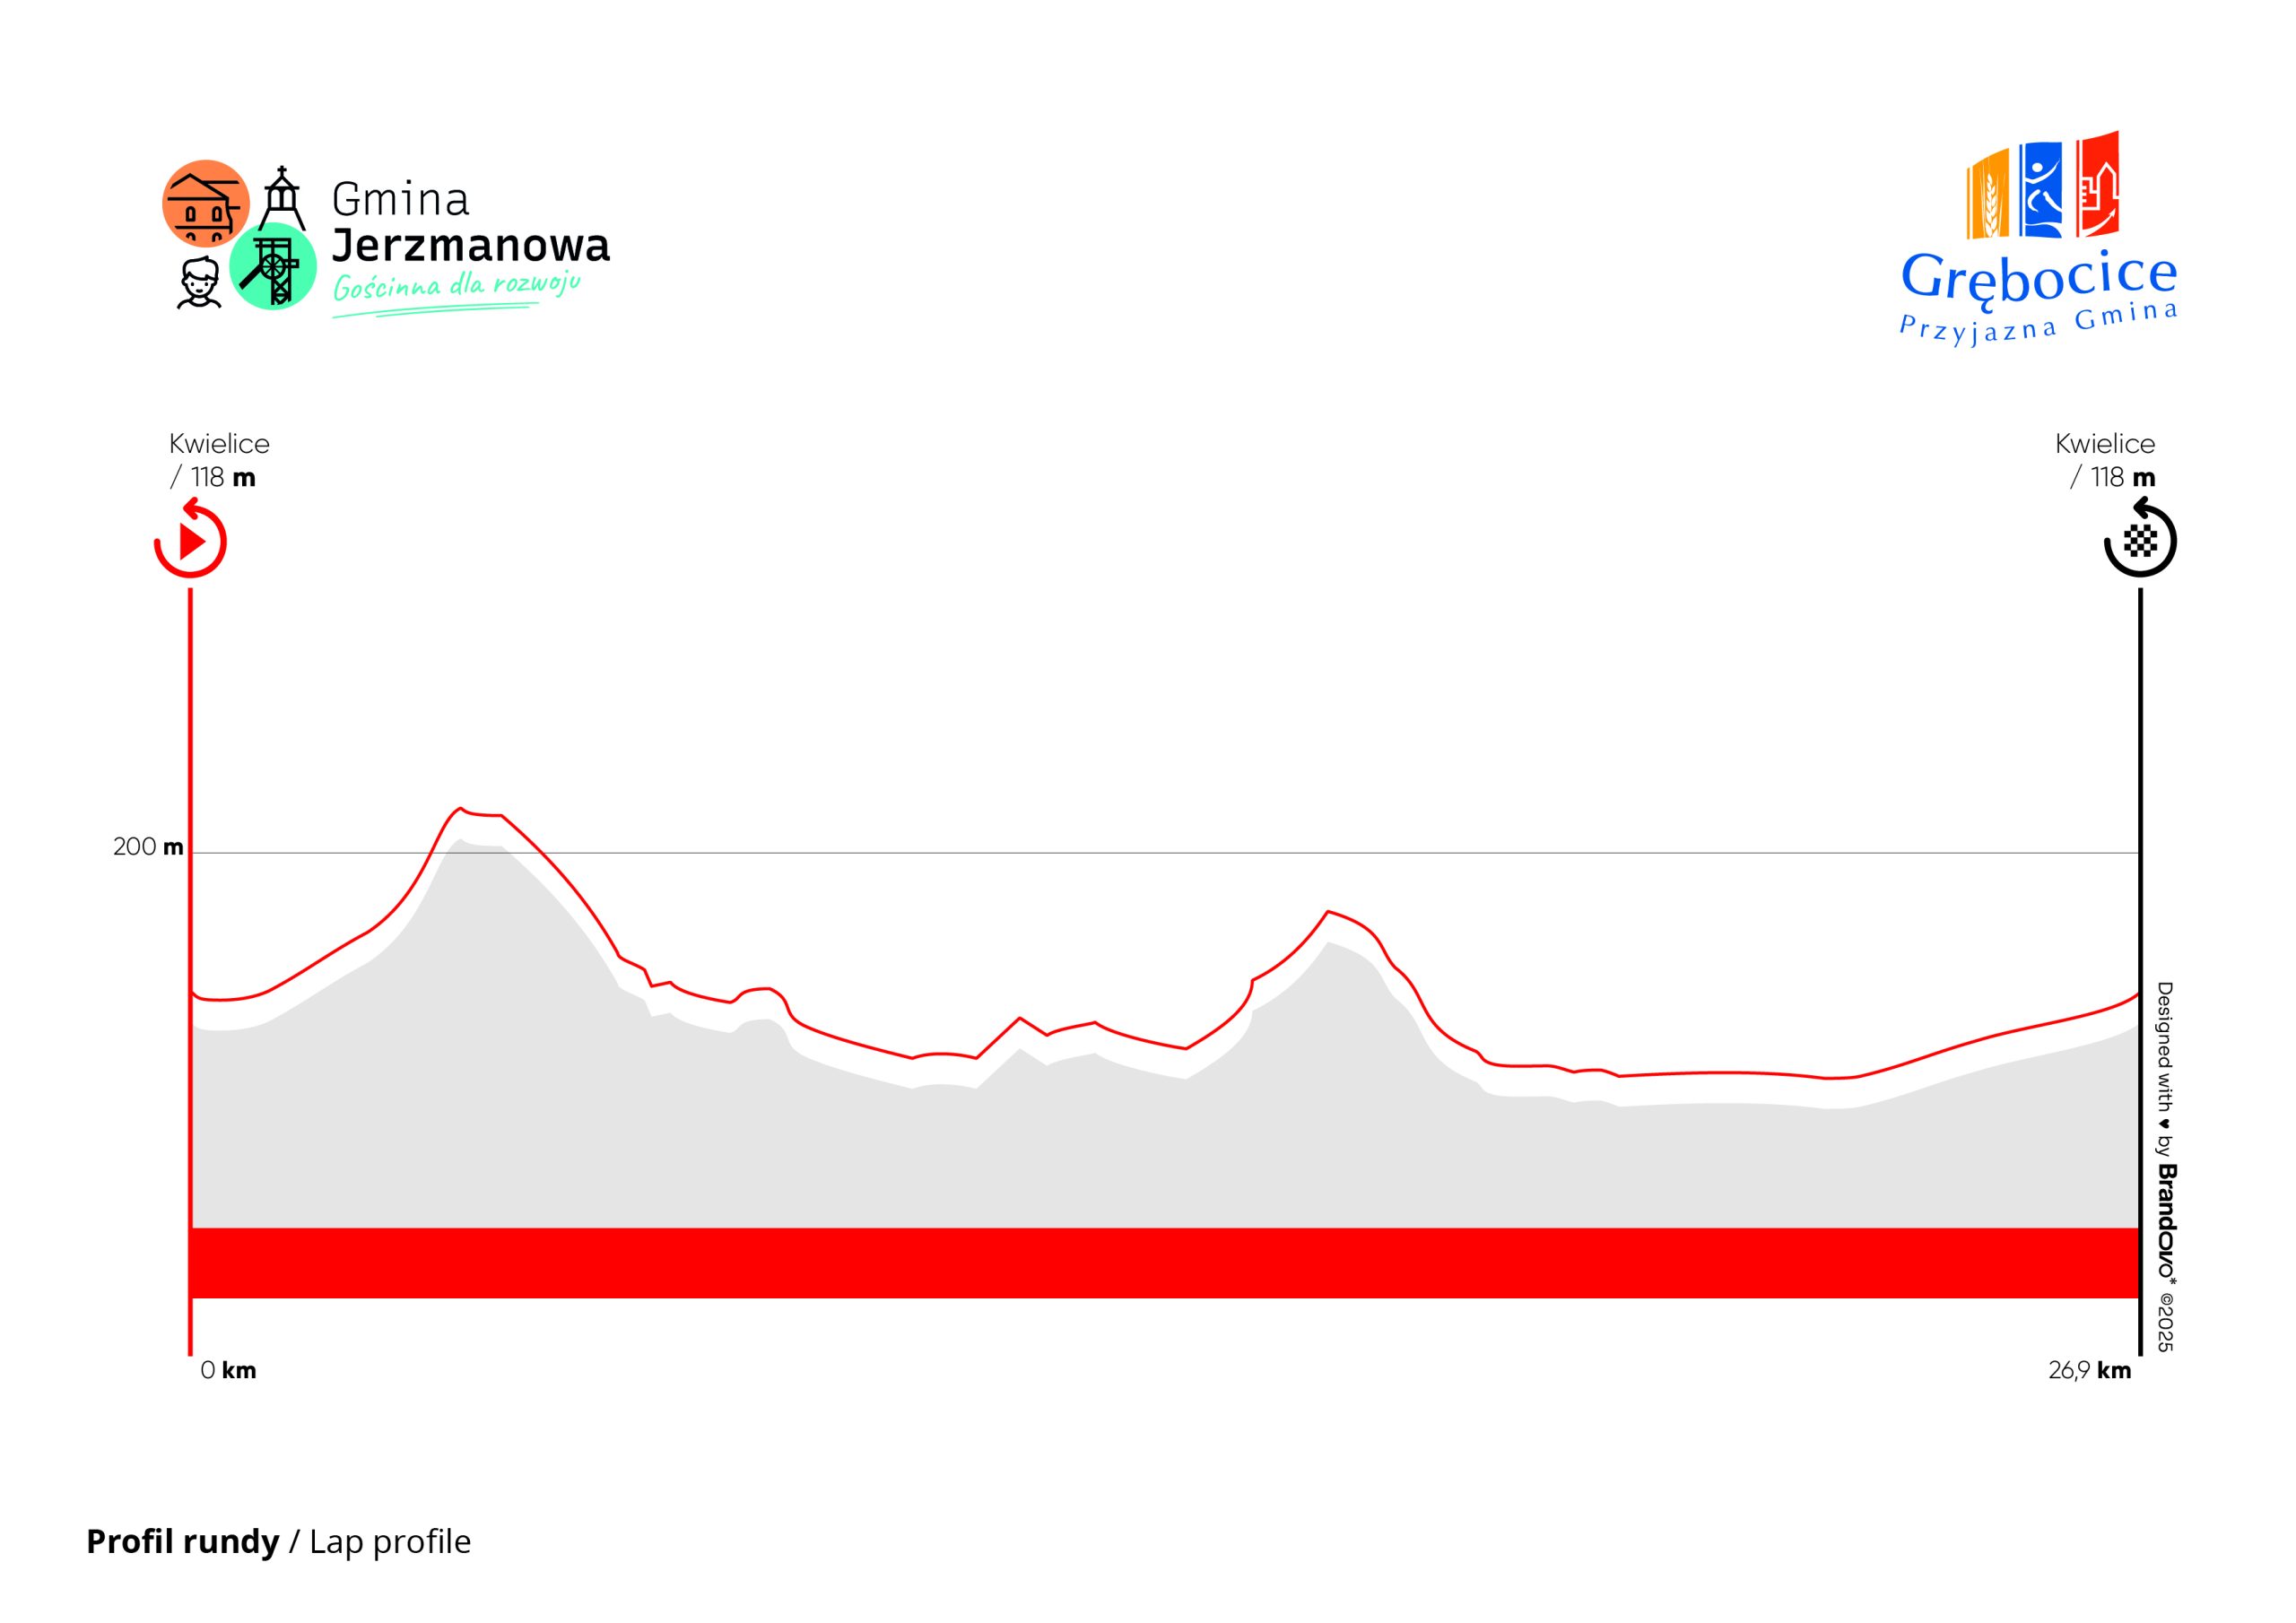Click the blue figure panel in Grębocice logo
The height and width of the screenshot is (1623, 2296).
point(2040,190)
